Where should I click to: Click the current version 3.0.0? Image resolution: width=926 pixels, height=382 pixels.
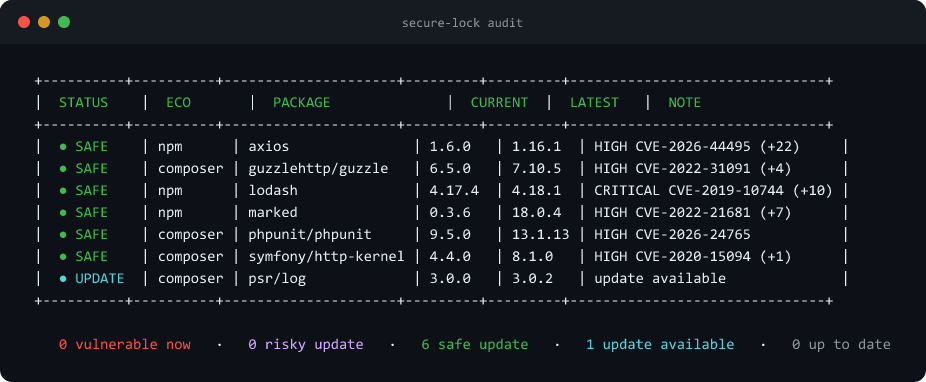tap(450, 279)
